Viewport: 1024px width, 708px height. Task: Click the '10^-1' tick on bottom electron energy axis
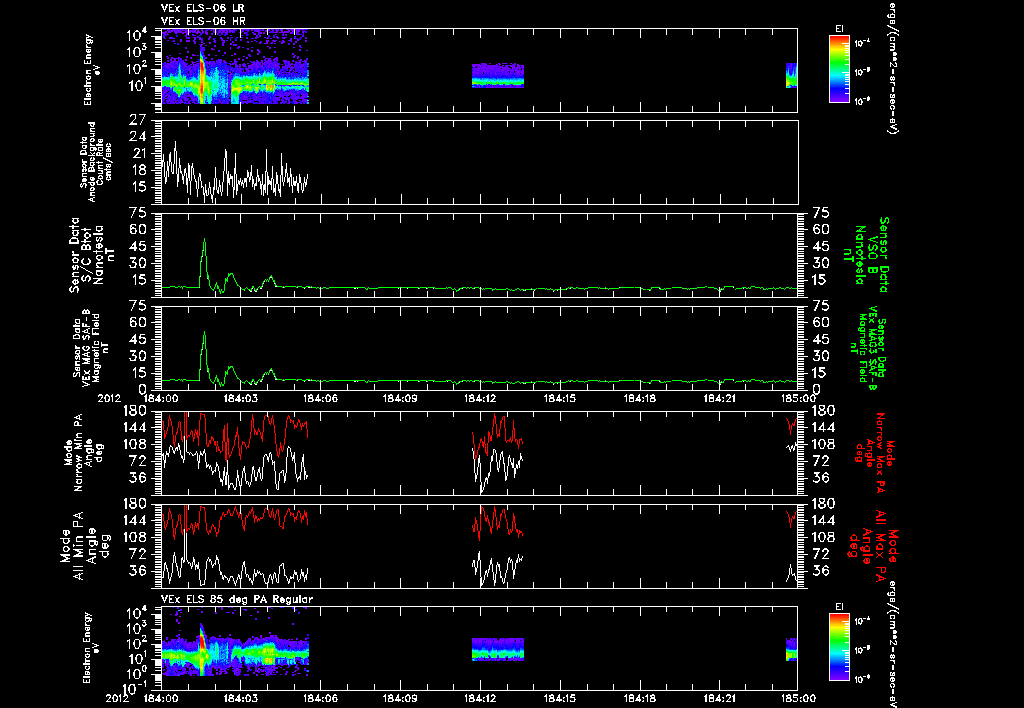click(x=135, y=687)
